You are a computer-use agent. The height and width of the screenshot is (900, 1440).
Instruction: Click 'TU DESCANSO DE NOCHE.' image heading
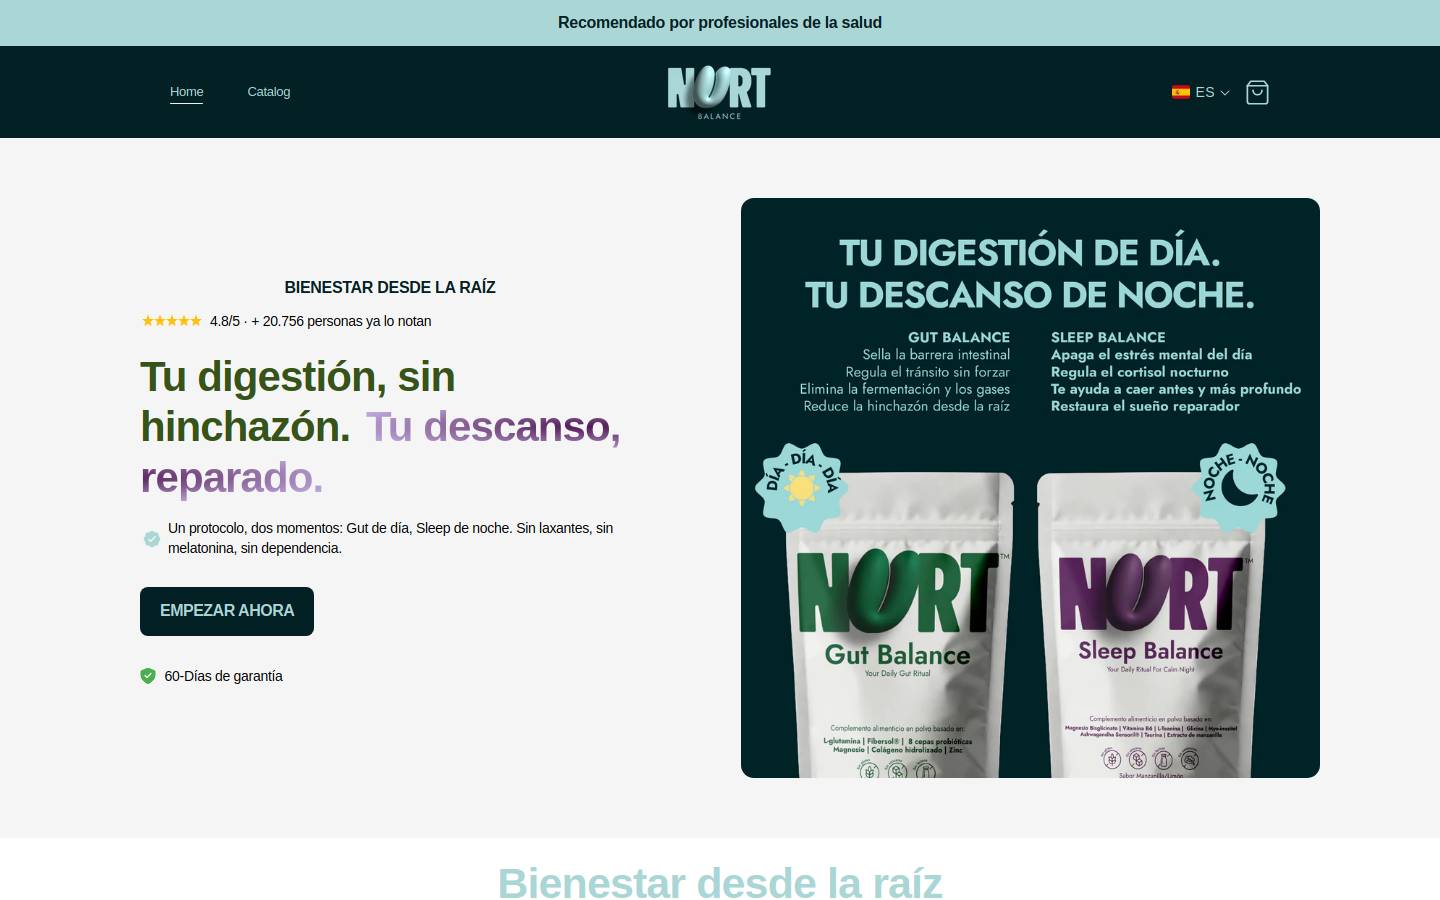pyautogui.click(x=1030, y=295)
